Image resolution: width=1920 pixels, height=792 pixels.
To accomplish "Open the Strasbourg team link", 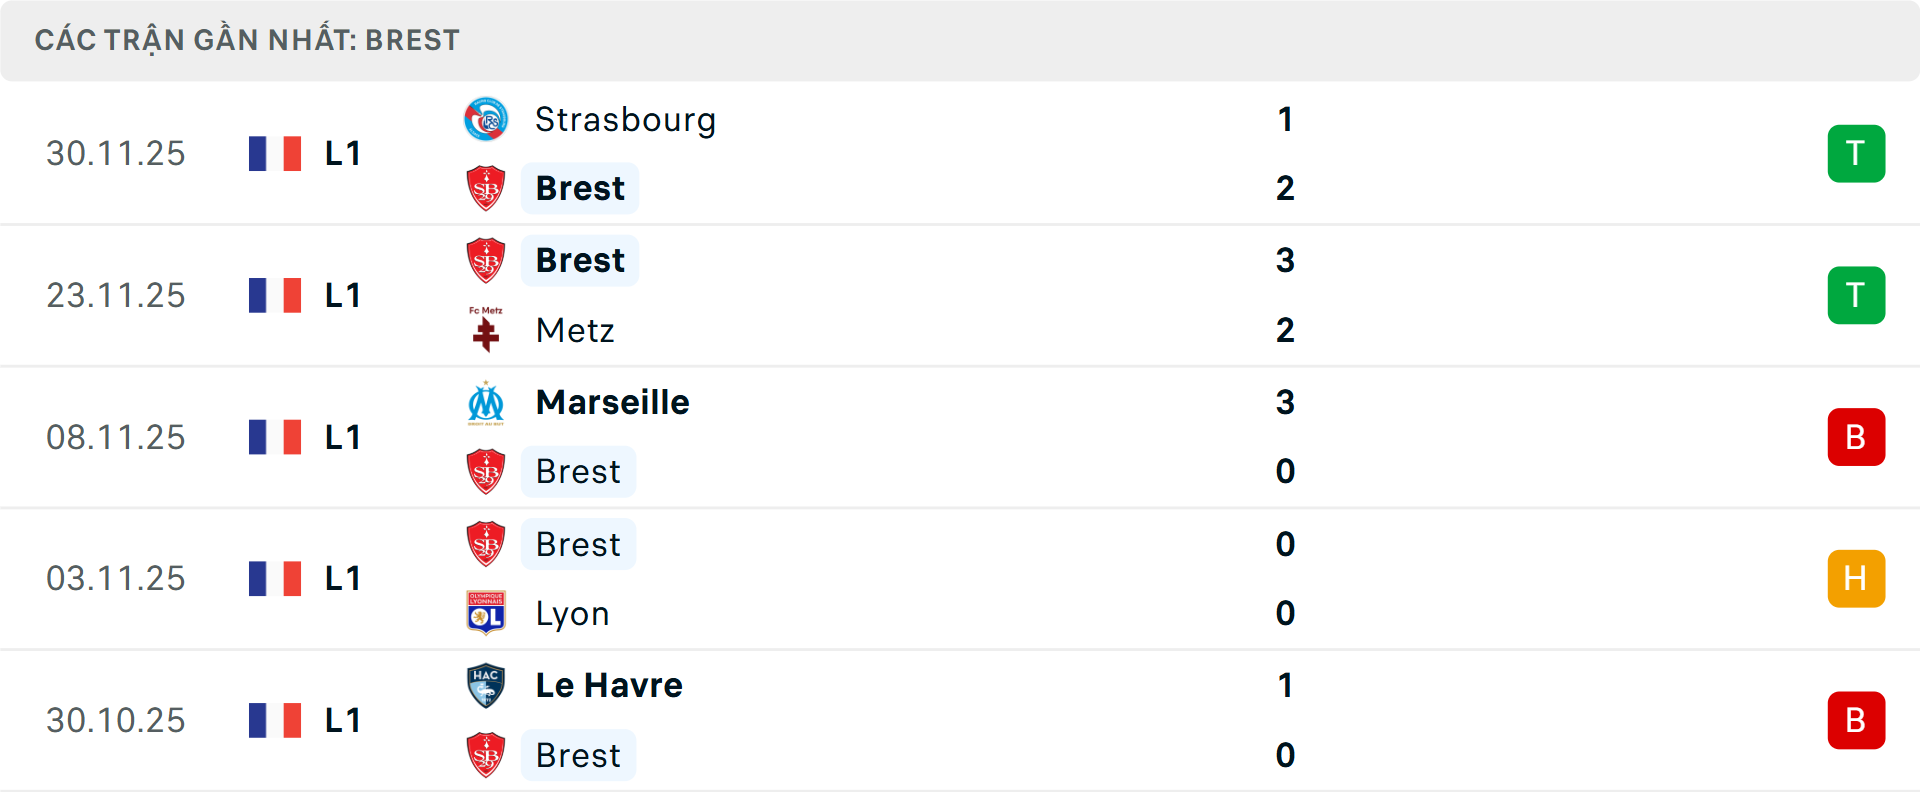I will (625, 120).
